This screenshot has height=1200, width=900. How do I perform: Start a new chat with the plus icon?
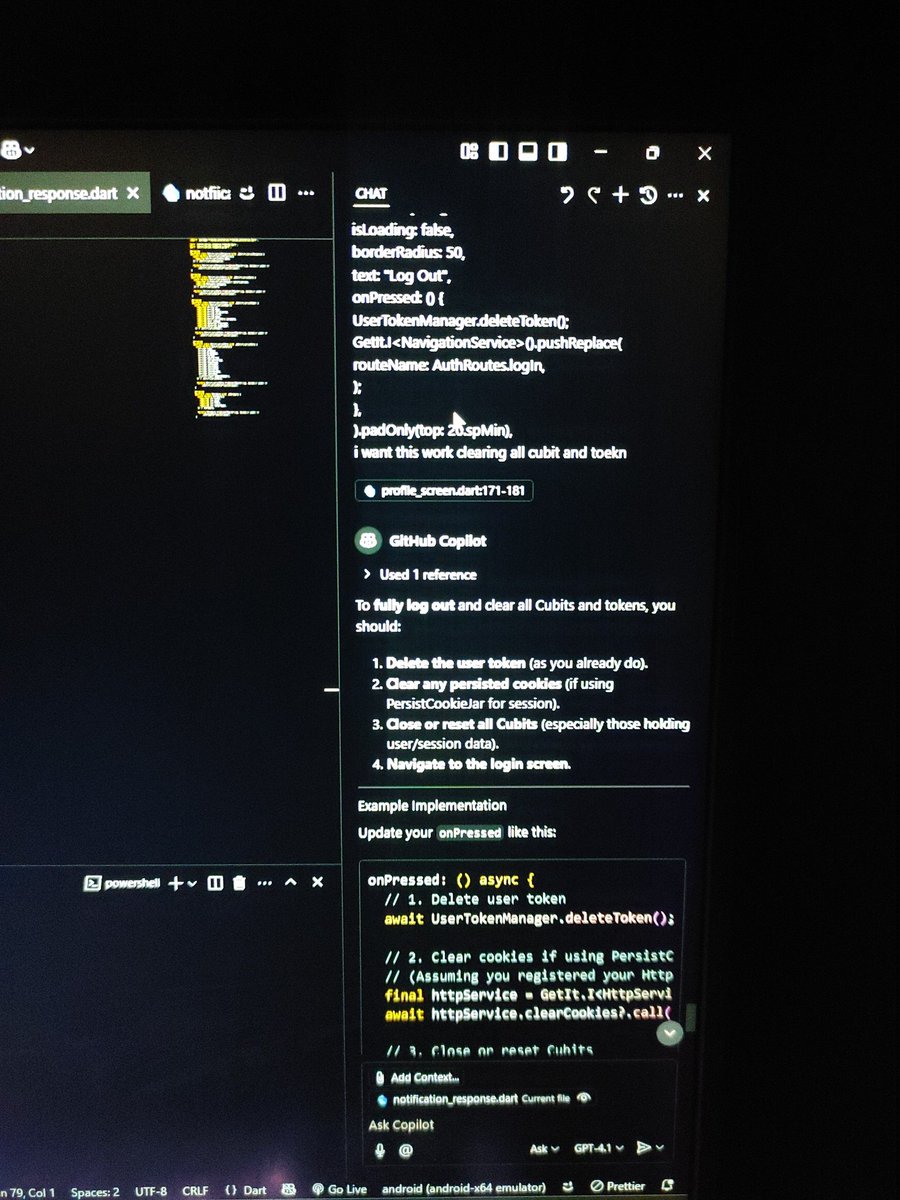click(x=621, y=195)
